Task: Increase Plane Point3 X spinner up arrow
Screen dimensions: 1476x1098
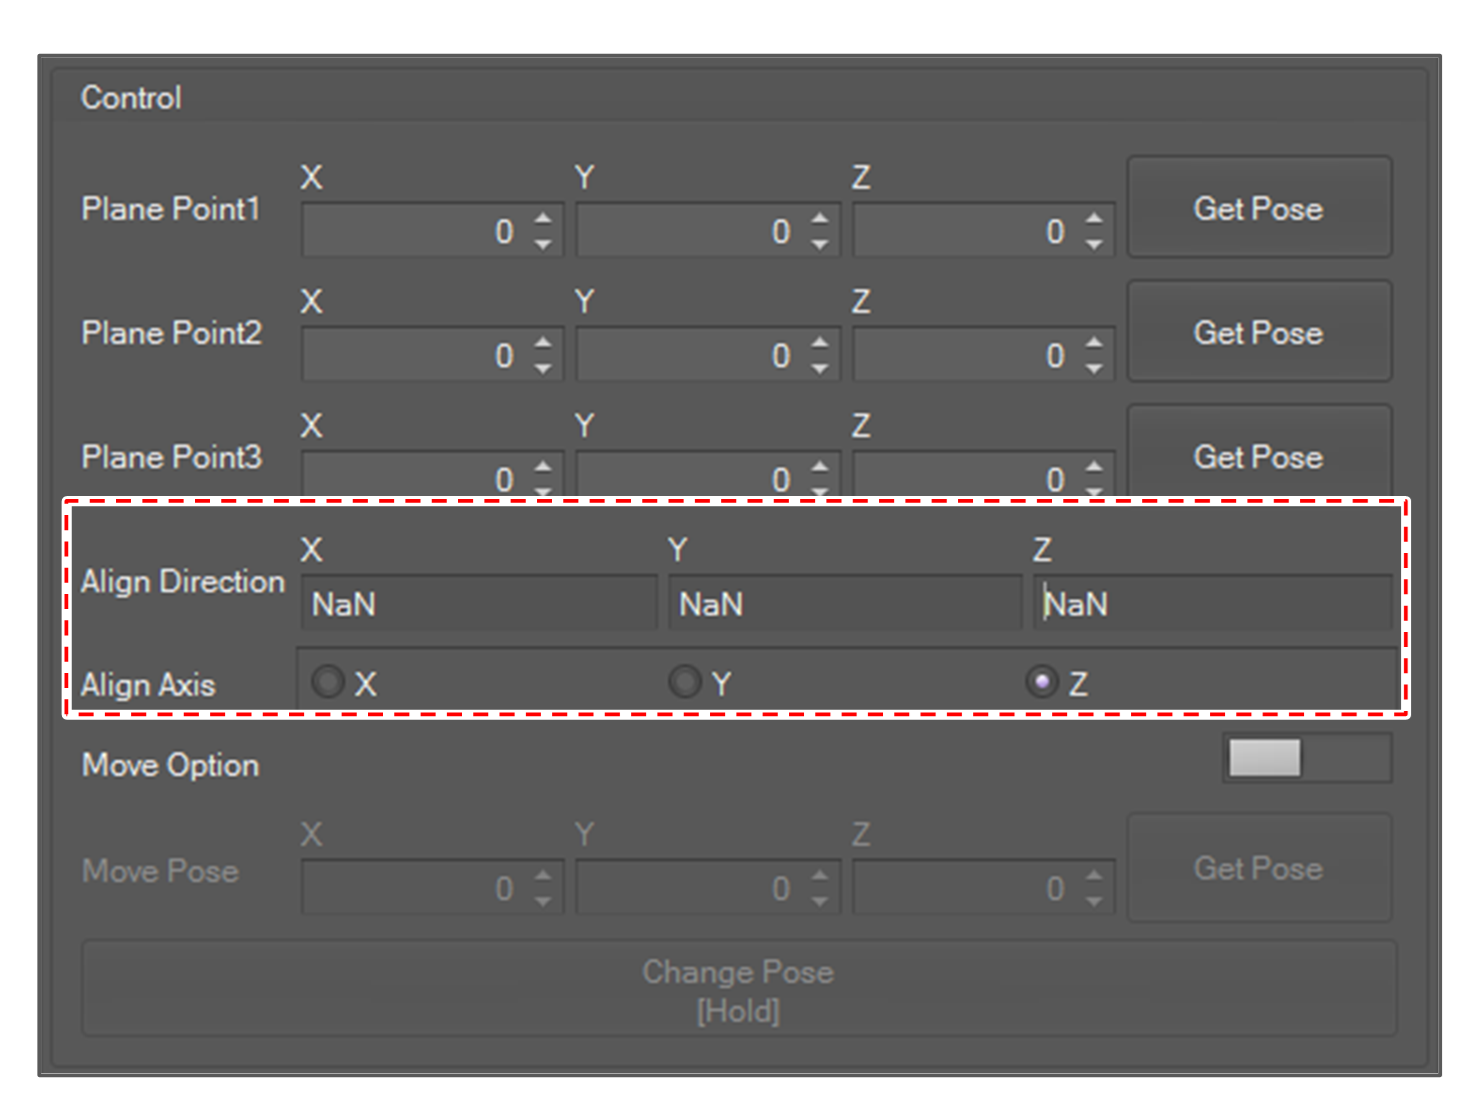Action: pyautogui.click(x=543, y=466)
